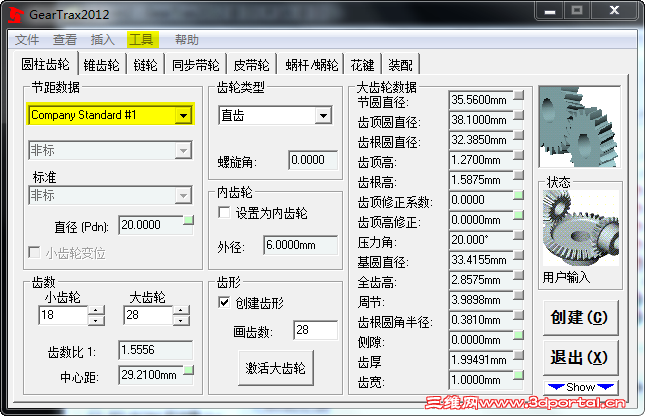The height and width of the screenshot is (416, 645).
Task: Click the indicator square beside 压力角
Action: (519, 235)
